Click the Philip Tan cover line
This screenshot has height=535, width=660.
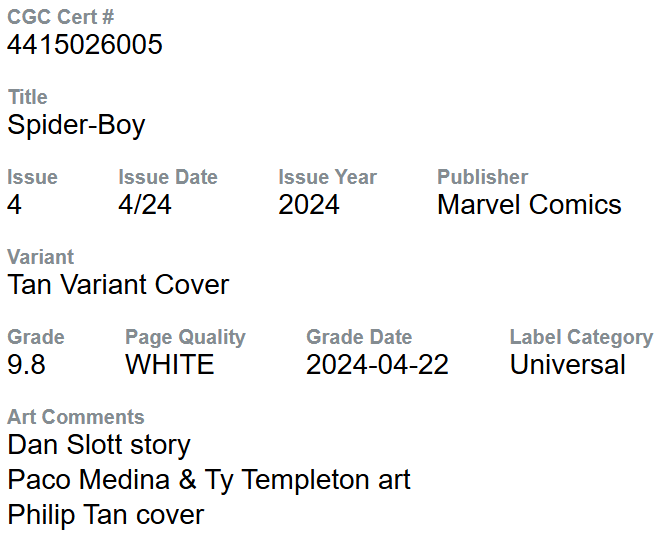coord(105,515)
